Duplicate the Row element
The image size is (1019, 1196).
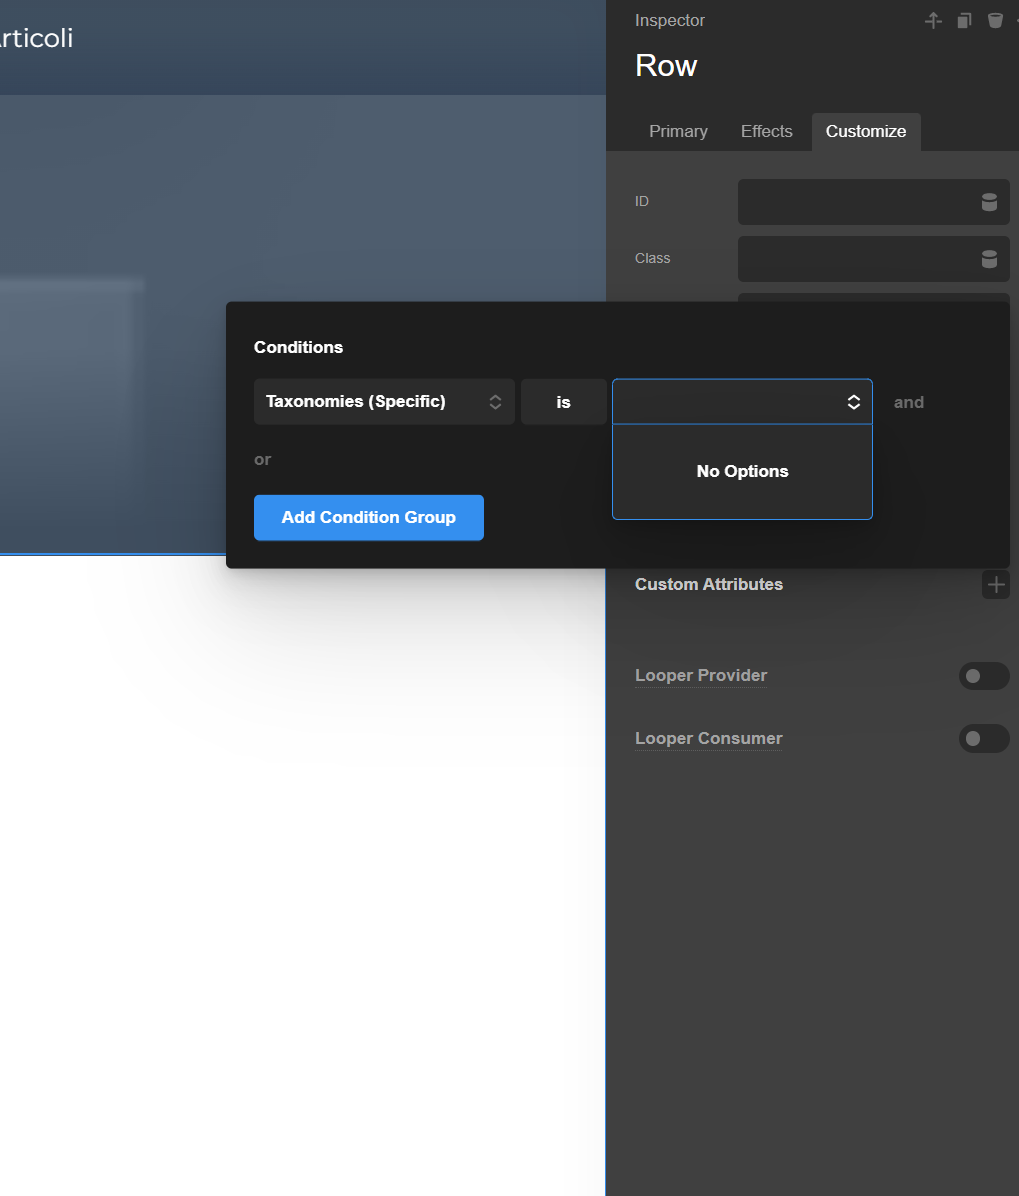[x=964, y=21]
